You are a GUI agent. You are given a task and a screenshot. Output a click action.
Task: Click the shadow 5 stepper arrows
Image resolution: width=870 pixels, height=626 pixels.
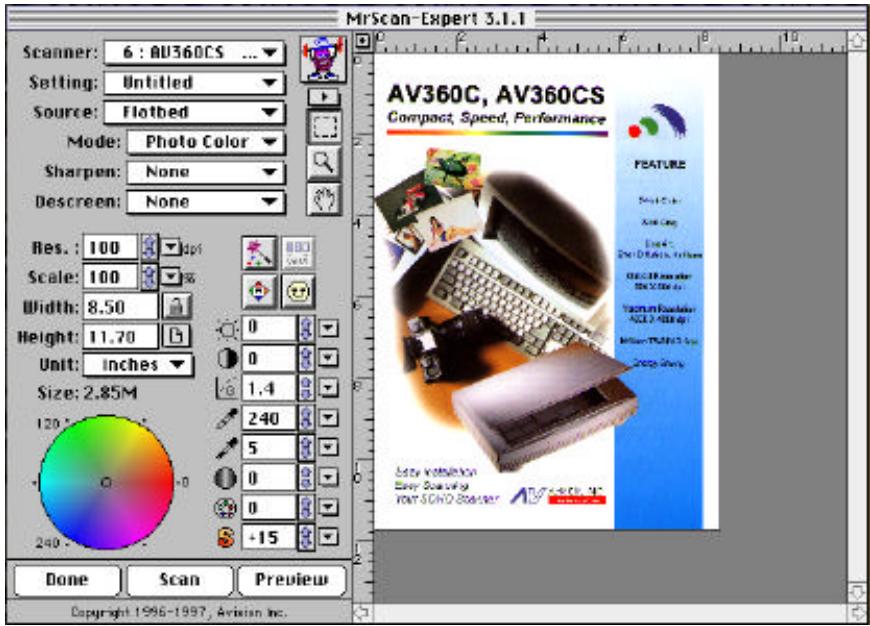(x=306, y=448)
